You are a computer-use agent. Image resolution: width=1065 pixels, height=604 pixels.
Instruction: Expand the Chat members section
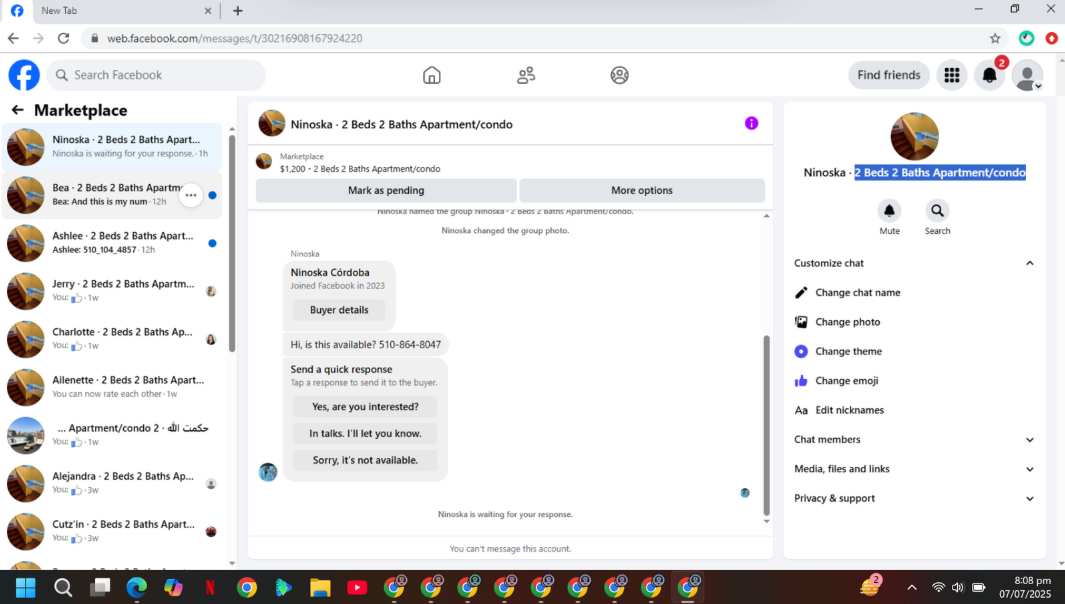pyautogui.click(x=914, y=440)
